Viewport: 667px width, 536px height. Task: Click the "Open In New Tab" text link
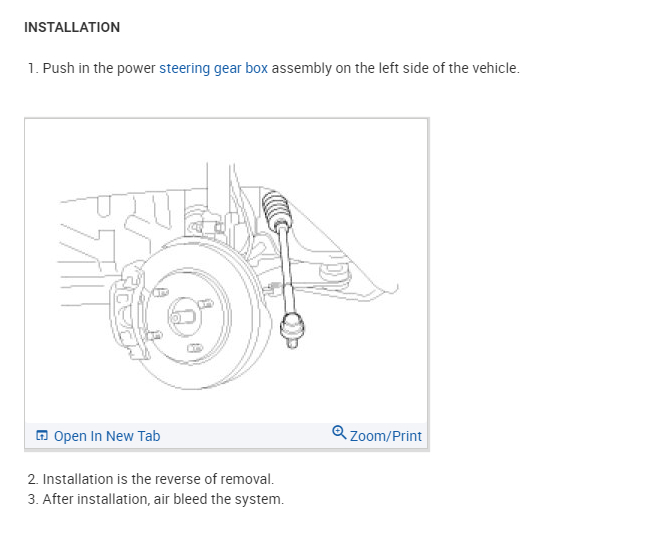coord(106,436)
